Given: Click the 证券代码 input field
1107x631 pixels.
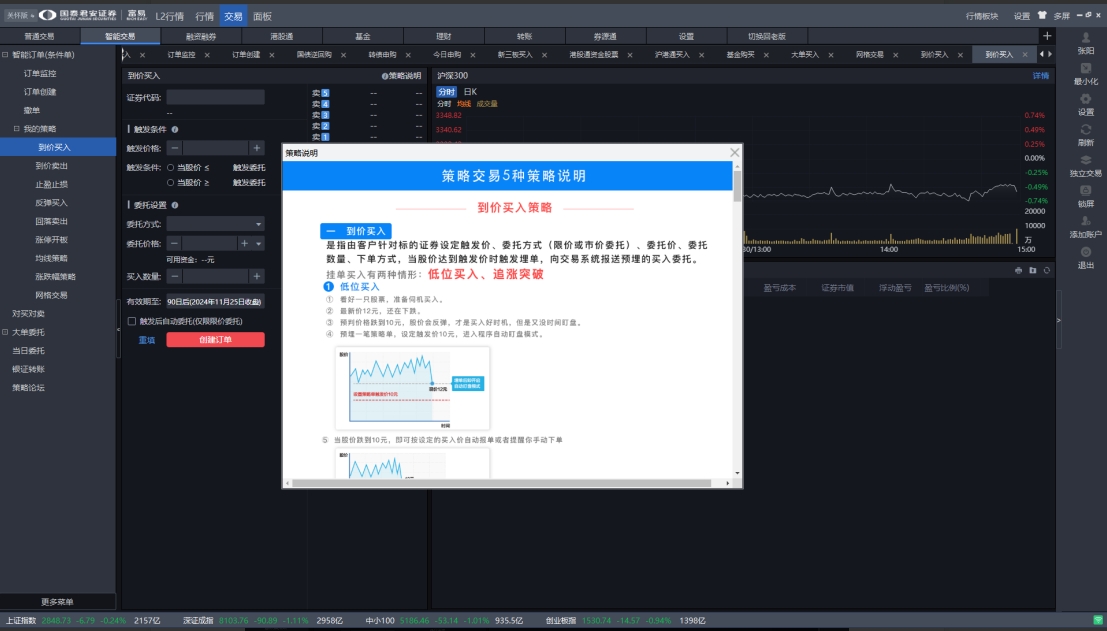Looking at the screenshot, I should pyautogui.click(x=215, y=98).
